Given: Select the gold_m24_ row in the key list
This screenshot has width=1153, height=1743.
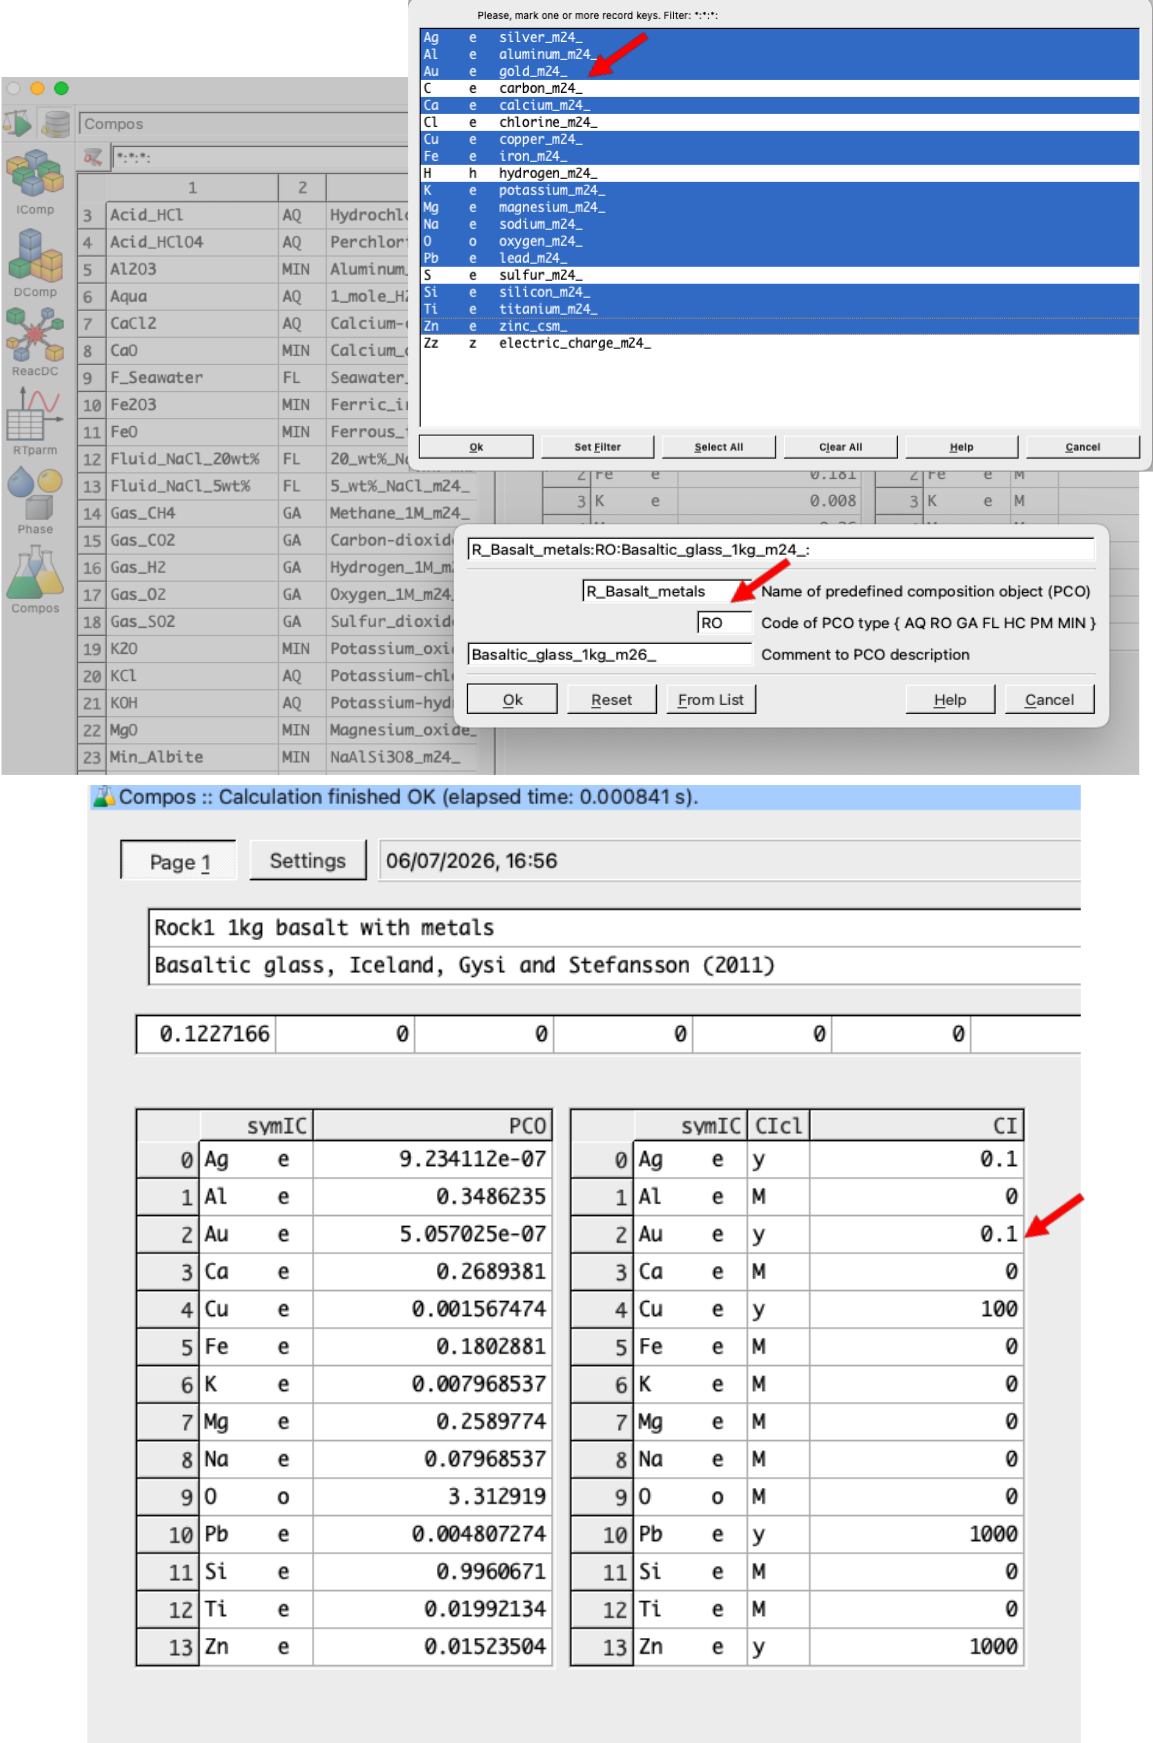Looking at the screenshot, I should [x=779, y=71].
